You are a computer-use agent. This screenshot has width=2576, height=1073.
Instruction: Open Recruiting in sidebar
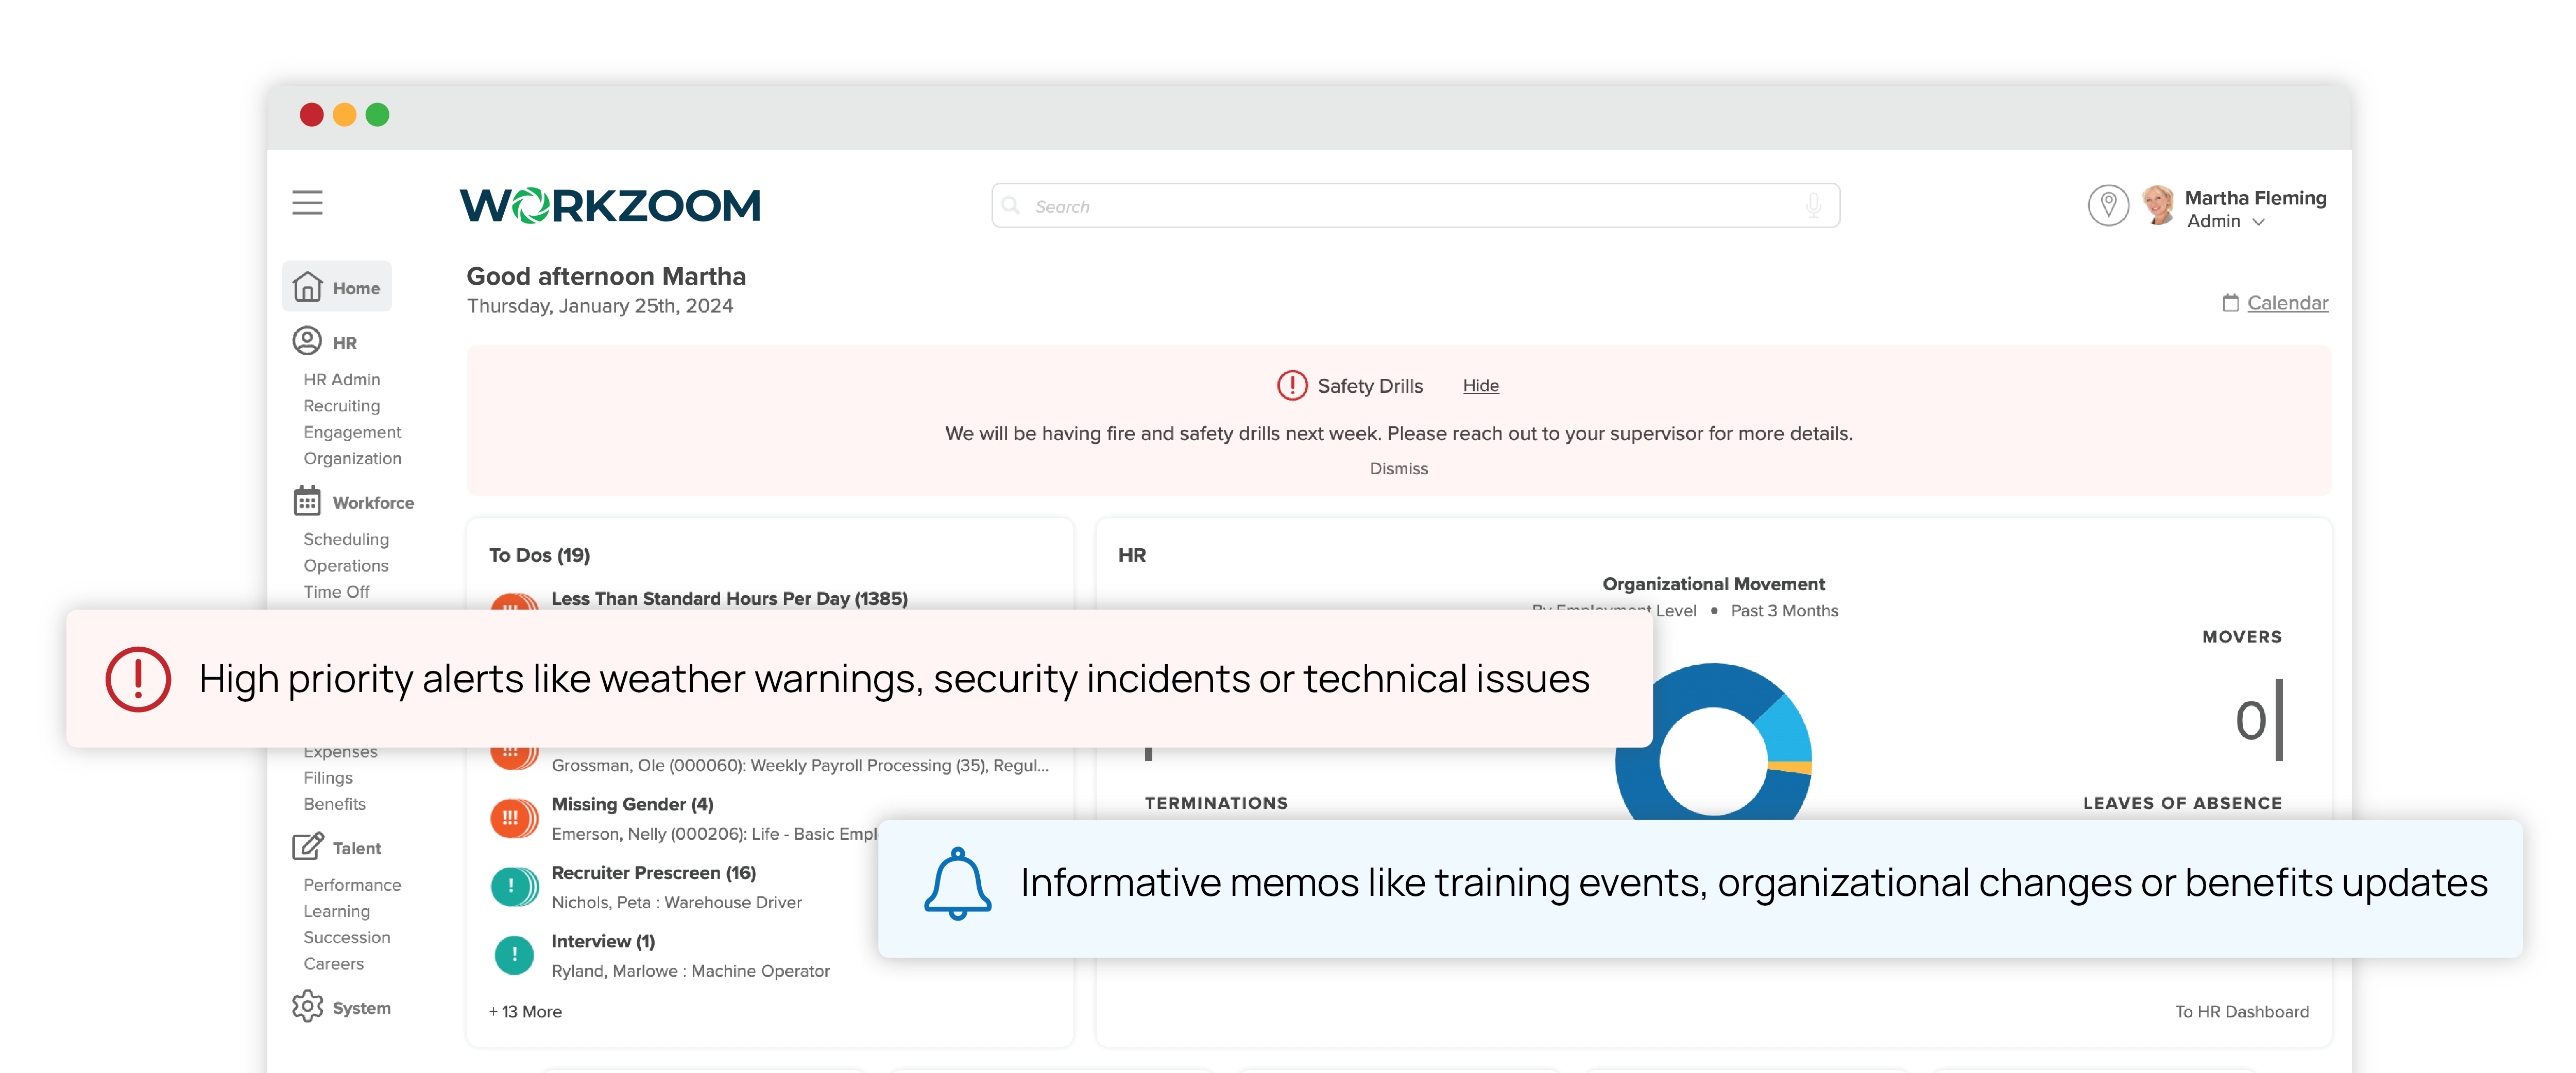[342, 406]
